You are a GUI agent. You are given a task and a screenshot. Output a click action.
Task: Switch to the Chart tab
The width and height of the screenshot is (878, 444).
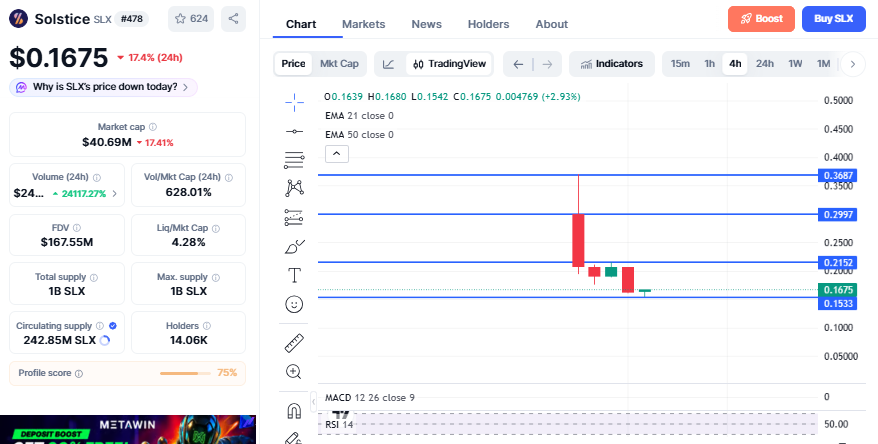point(301,24)
